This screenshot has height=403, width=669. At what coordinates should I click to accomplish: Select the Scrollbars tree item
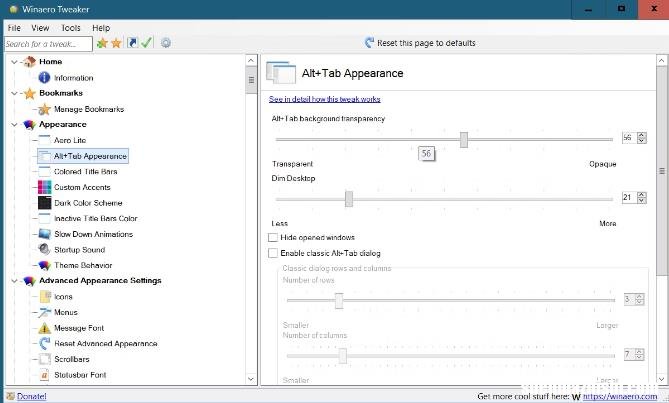[x=72, y=359]
